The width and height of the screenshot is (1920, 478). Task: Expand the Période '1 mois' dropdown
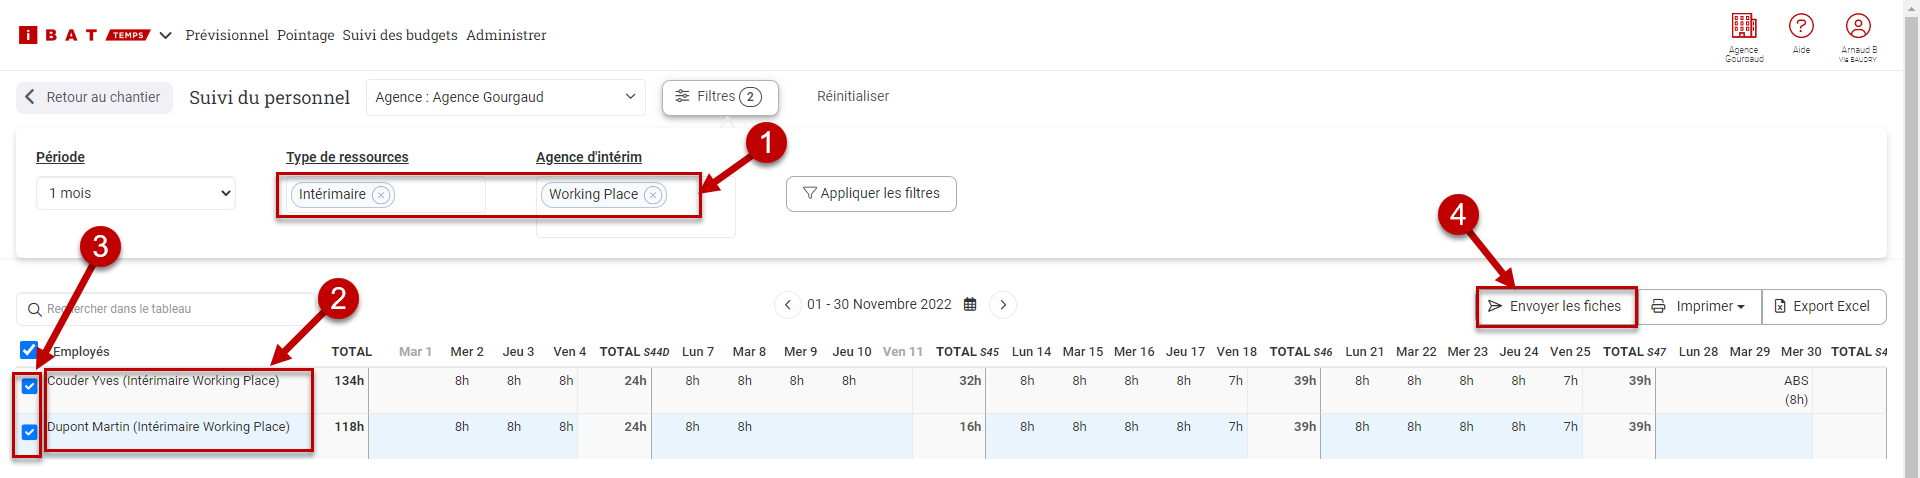pos(136,194)
